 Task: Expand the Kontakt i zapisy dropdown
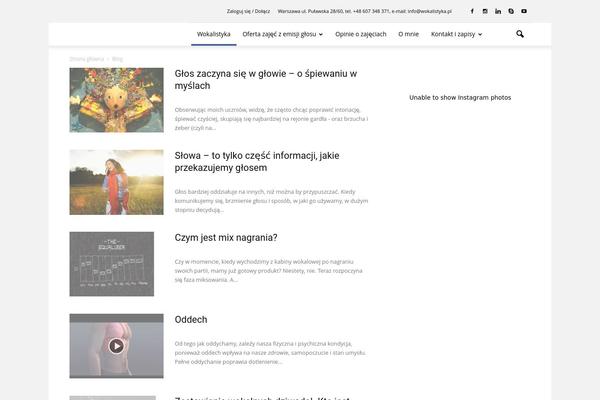[456, 34]
